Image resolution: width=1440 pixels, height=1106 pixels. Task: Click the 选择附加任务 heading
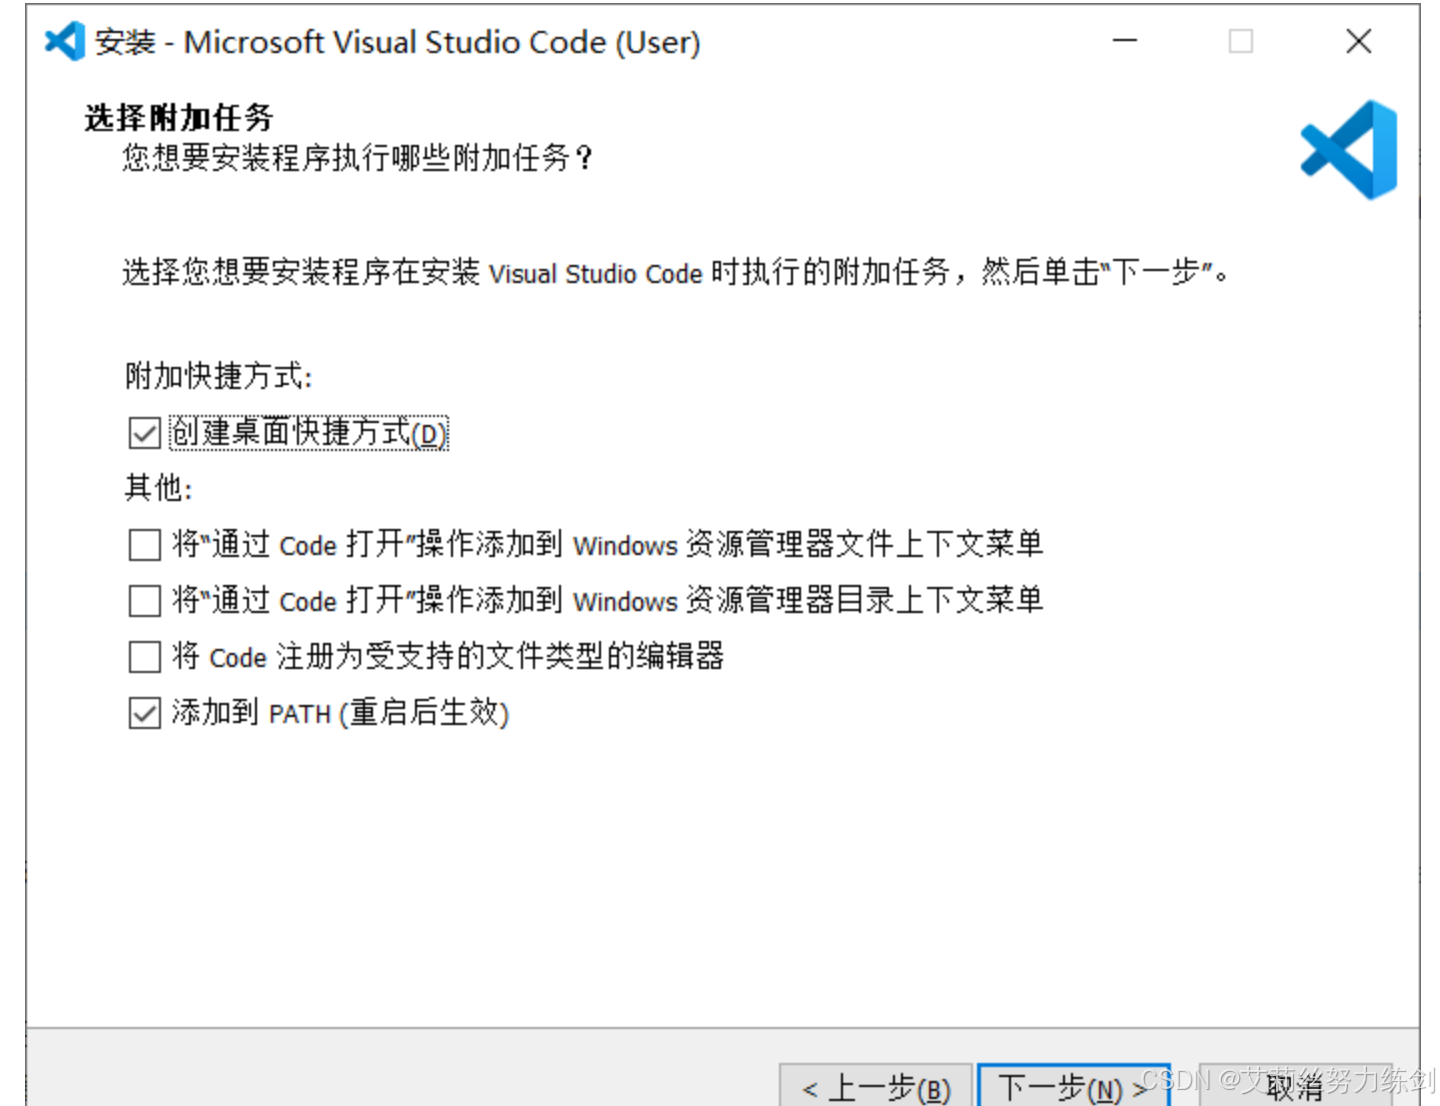(x=178, y=118)
